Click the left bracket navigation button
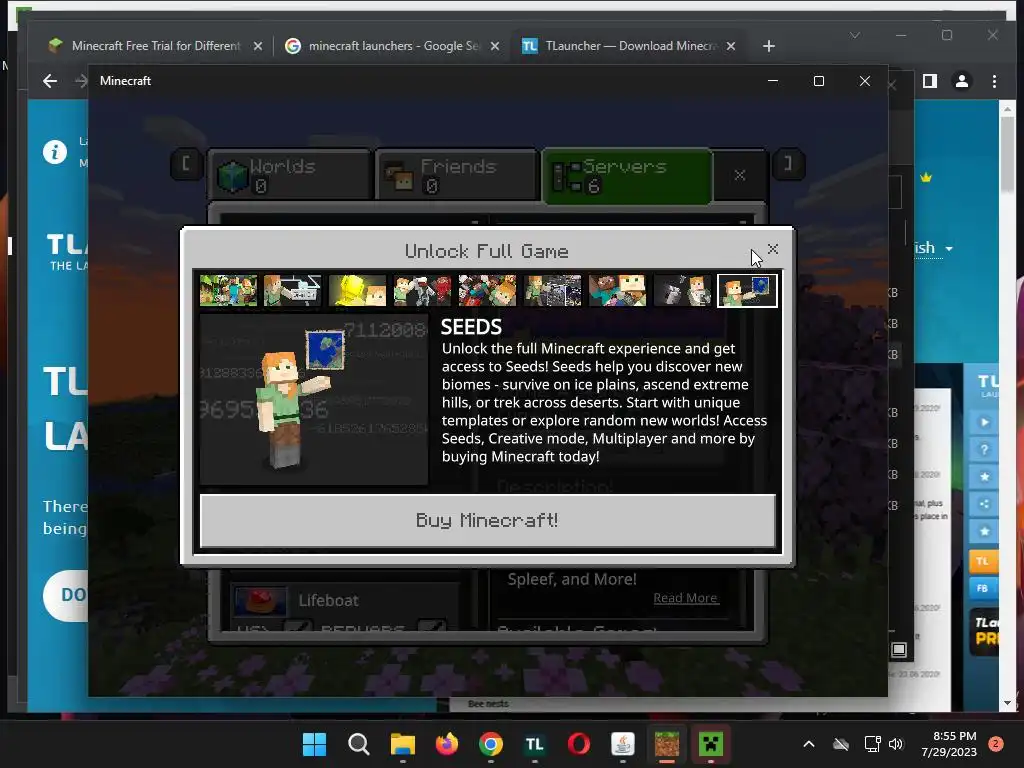Screen dimensions: 1024x768 [185, 164]
